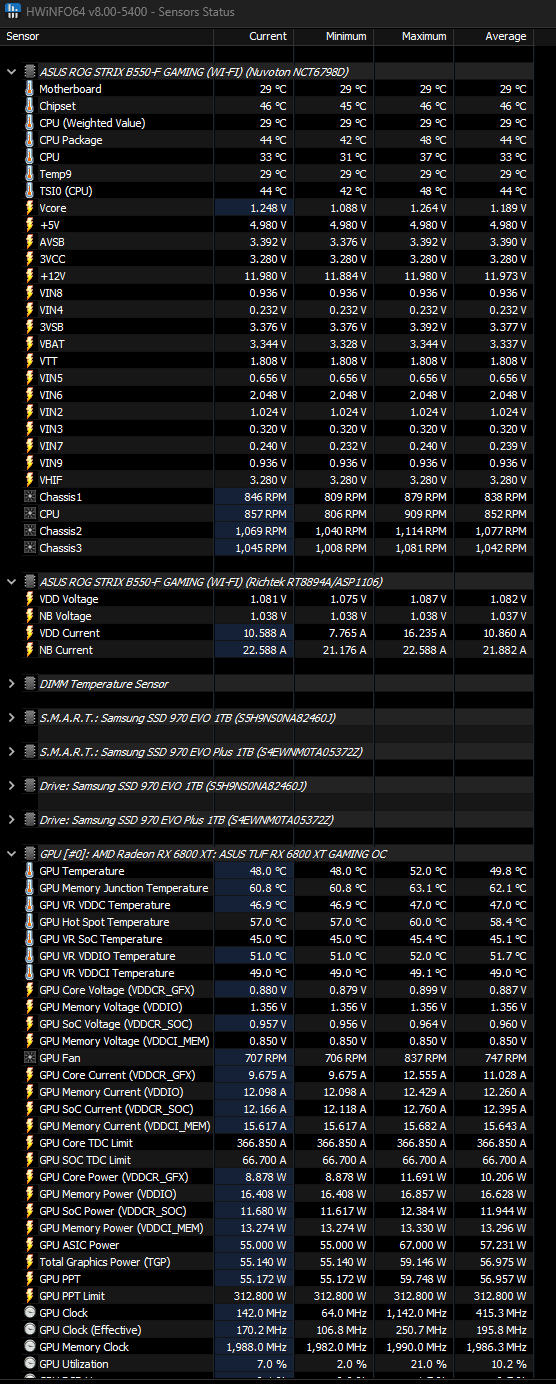
Task: Click the Motherboard thermometer icon
Action: 29,89
